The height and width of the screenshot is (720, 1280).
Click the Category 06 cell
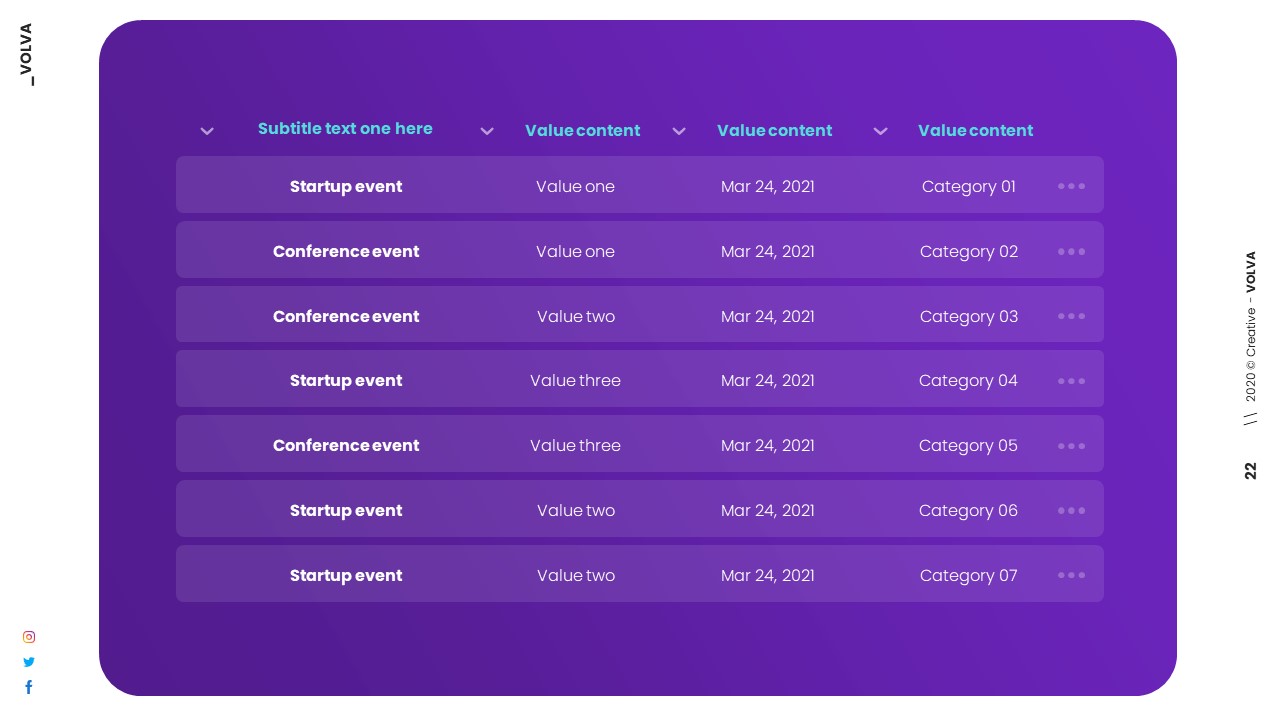pos(969,510)
